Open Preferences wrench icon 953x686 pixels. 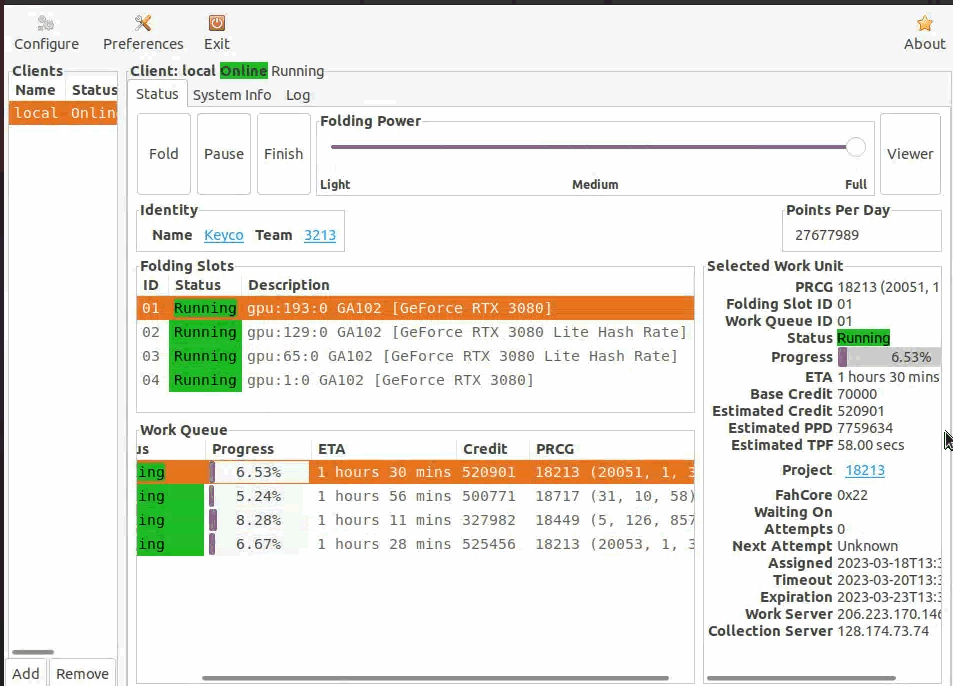click(143, 24)
